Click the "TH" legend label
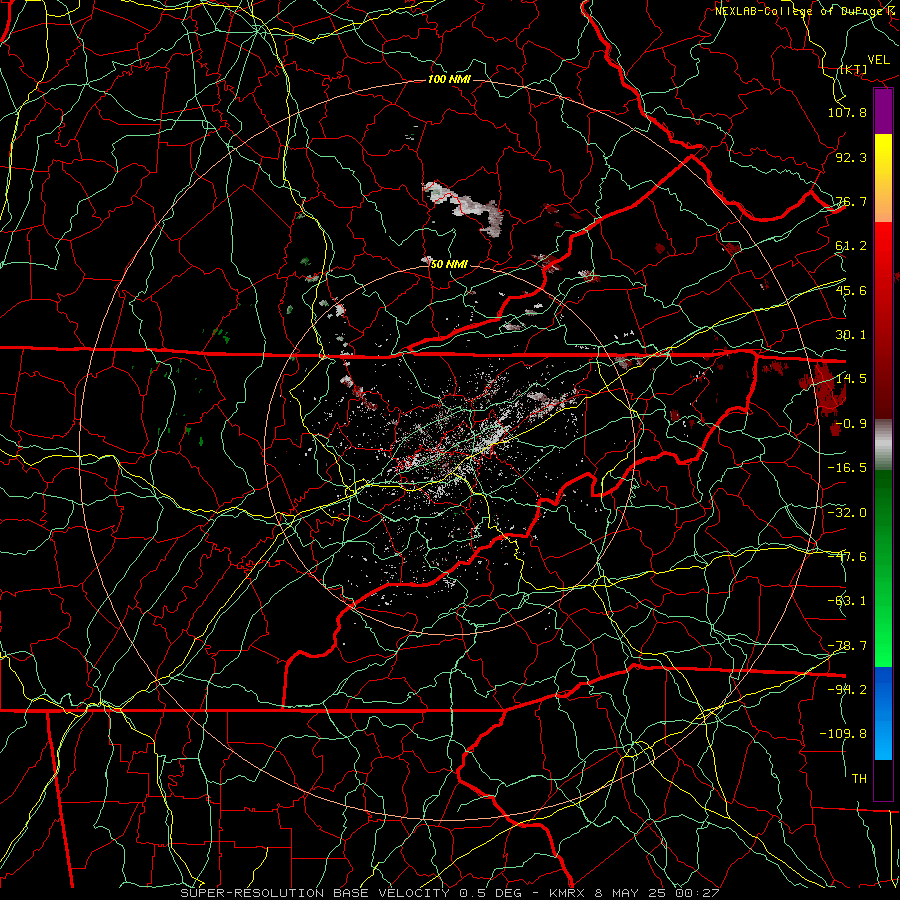 [859, 779]
